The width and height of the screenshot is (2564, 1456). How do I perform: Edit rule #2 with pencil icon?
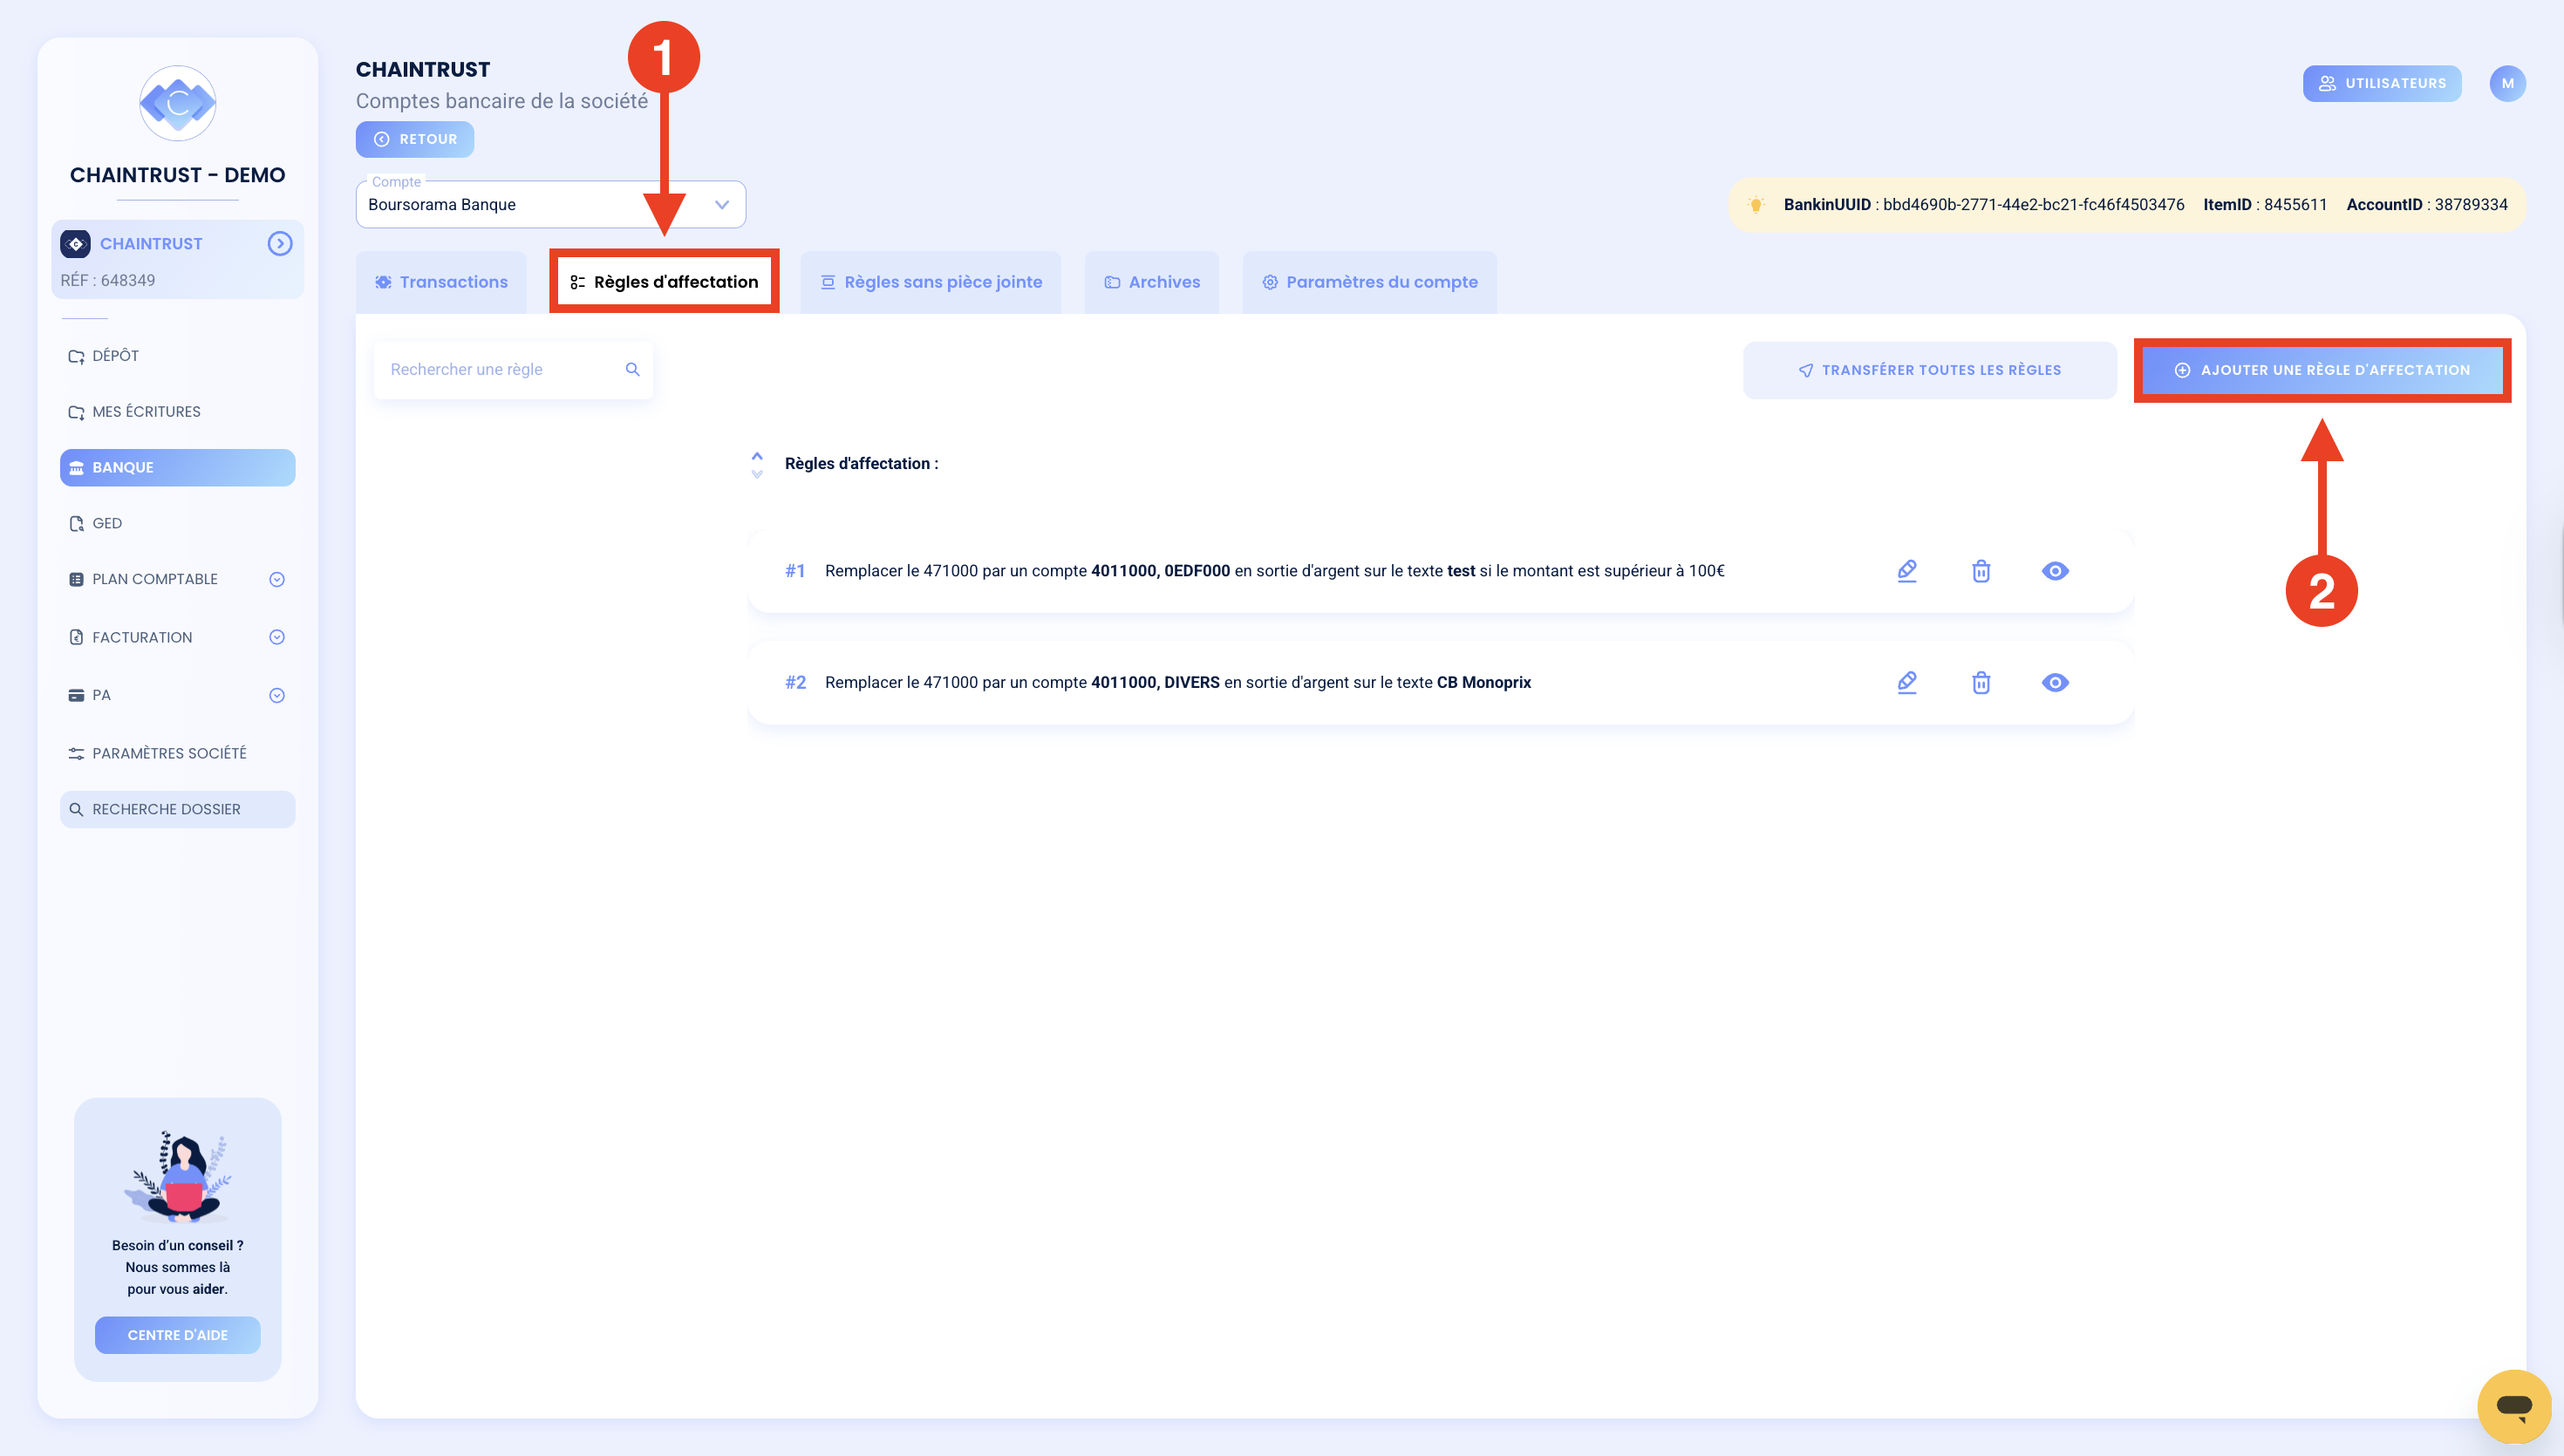[1907, 683]
